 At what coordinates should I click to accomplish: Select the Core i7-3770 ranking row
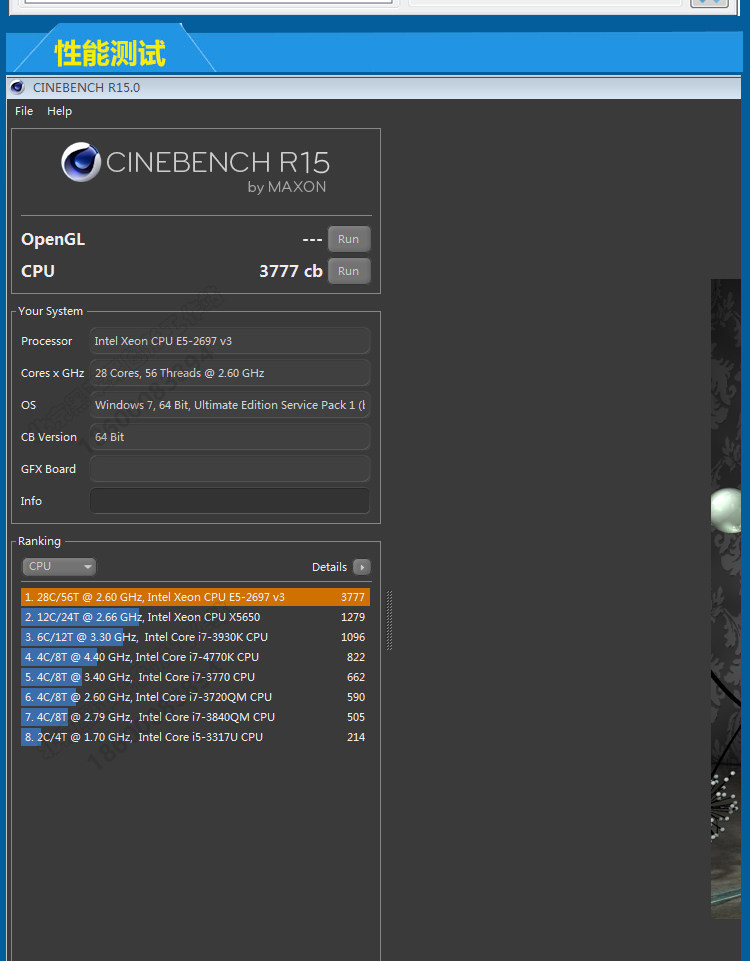pyautogui.click(x=195, y=677)
